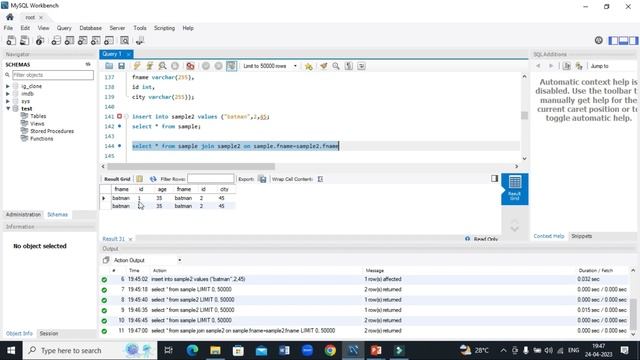The width and height of the screenshot is (640, 360).
Task: Toggle invisible characters icon
Action: click(x=349, y=66)
